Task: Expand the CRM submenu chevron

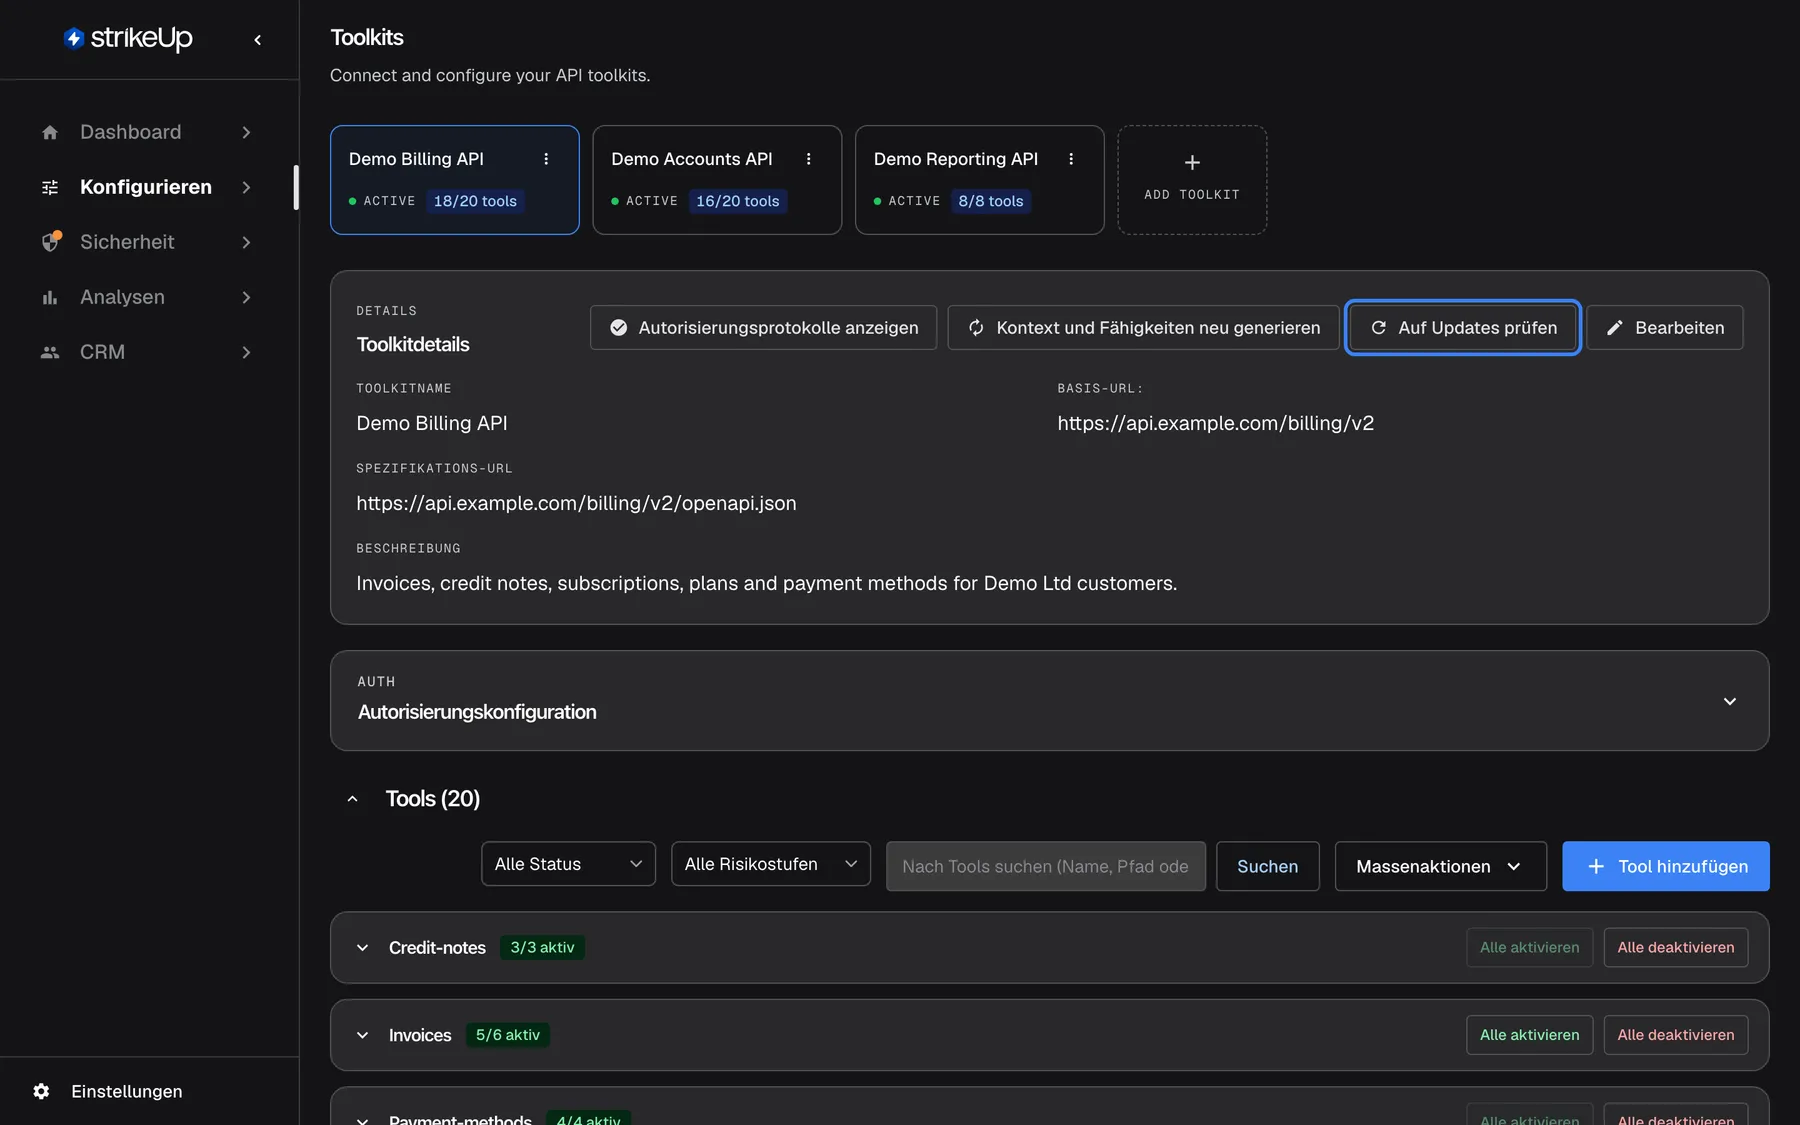Action: click(x=246, y=352)
